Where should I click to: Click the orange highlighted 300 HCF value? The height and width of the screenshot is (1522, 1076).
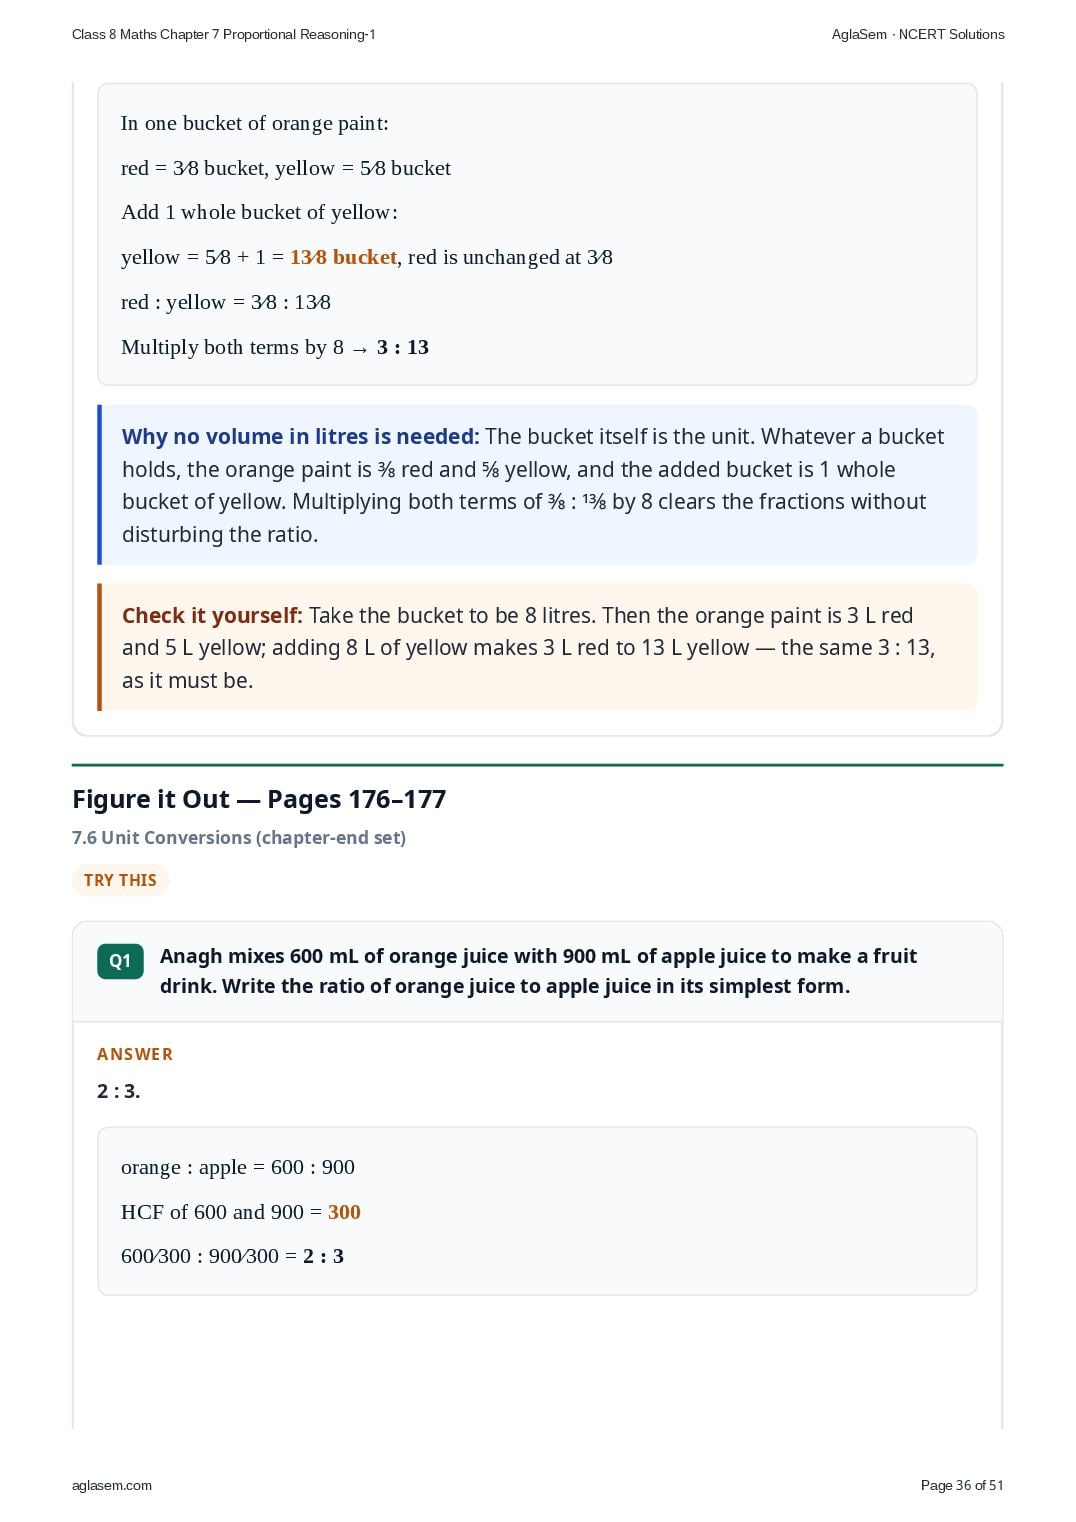[344, 1212]
